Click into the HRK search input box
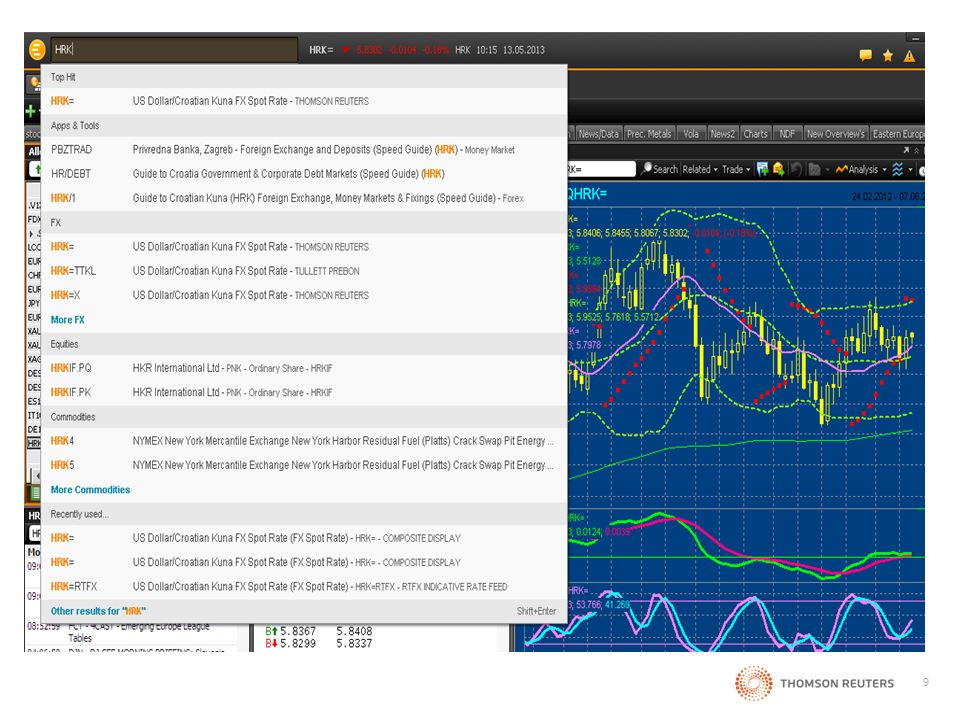This screenshot has width=960, height=720. pos(174,50)
